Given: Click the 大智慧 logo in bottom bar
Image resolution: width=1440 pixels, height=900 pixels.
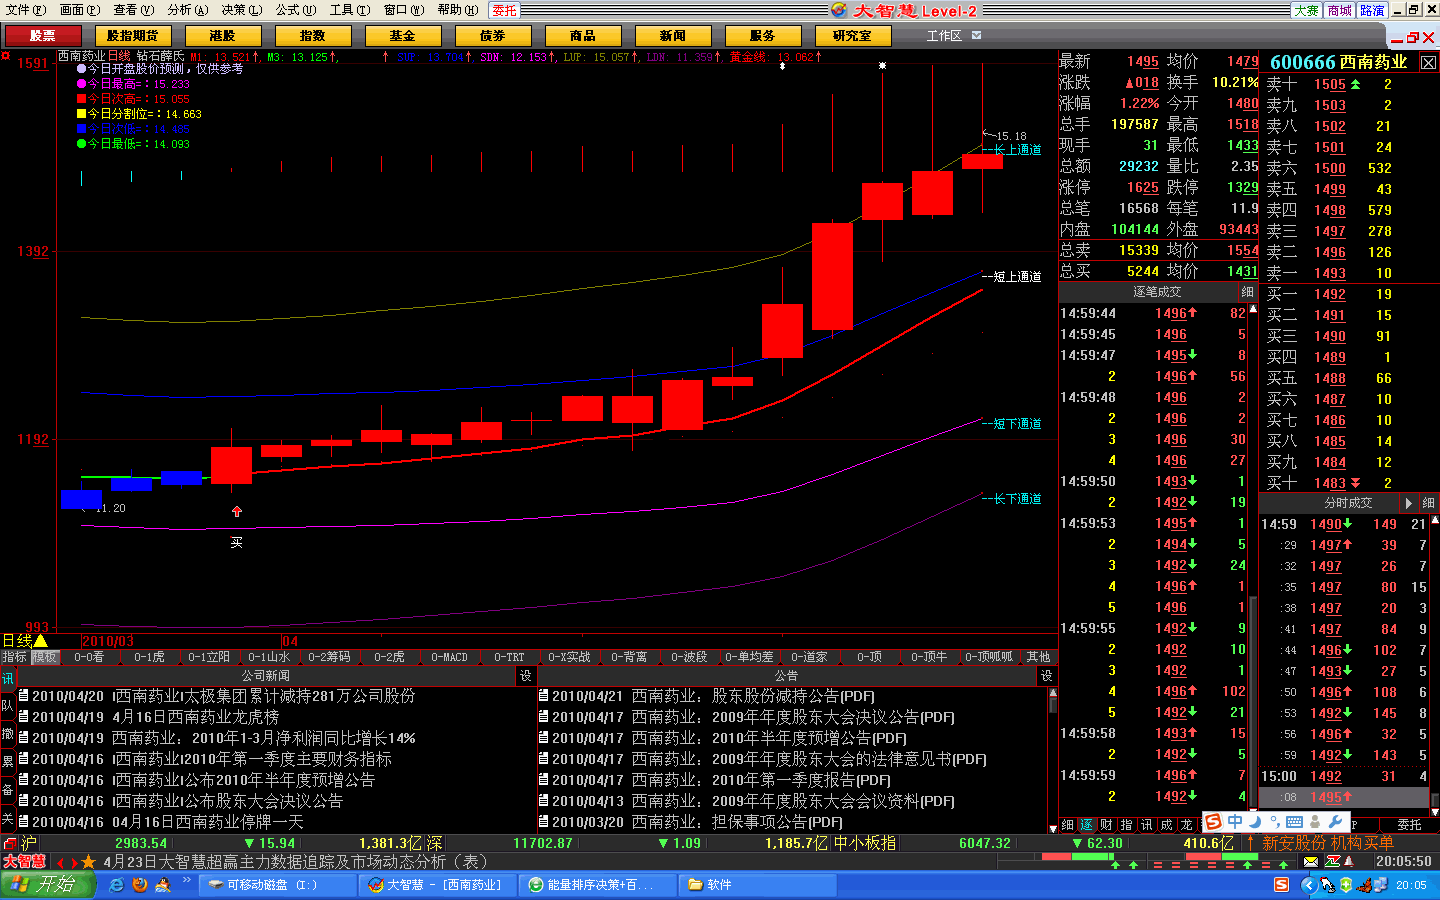Looking at the screenshot, I should (x=25, y=861).
